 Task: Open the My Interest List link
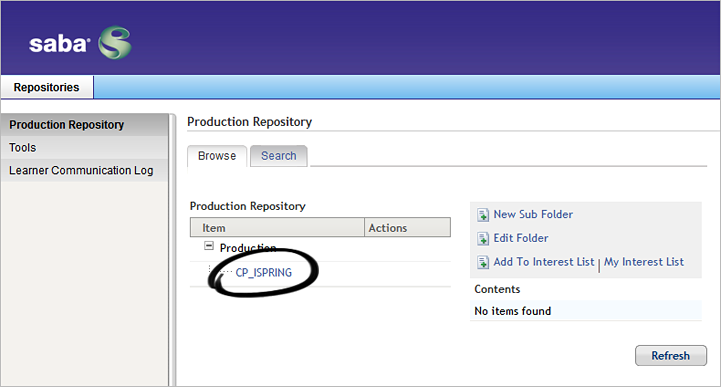pos(644,262)
